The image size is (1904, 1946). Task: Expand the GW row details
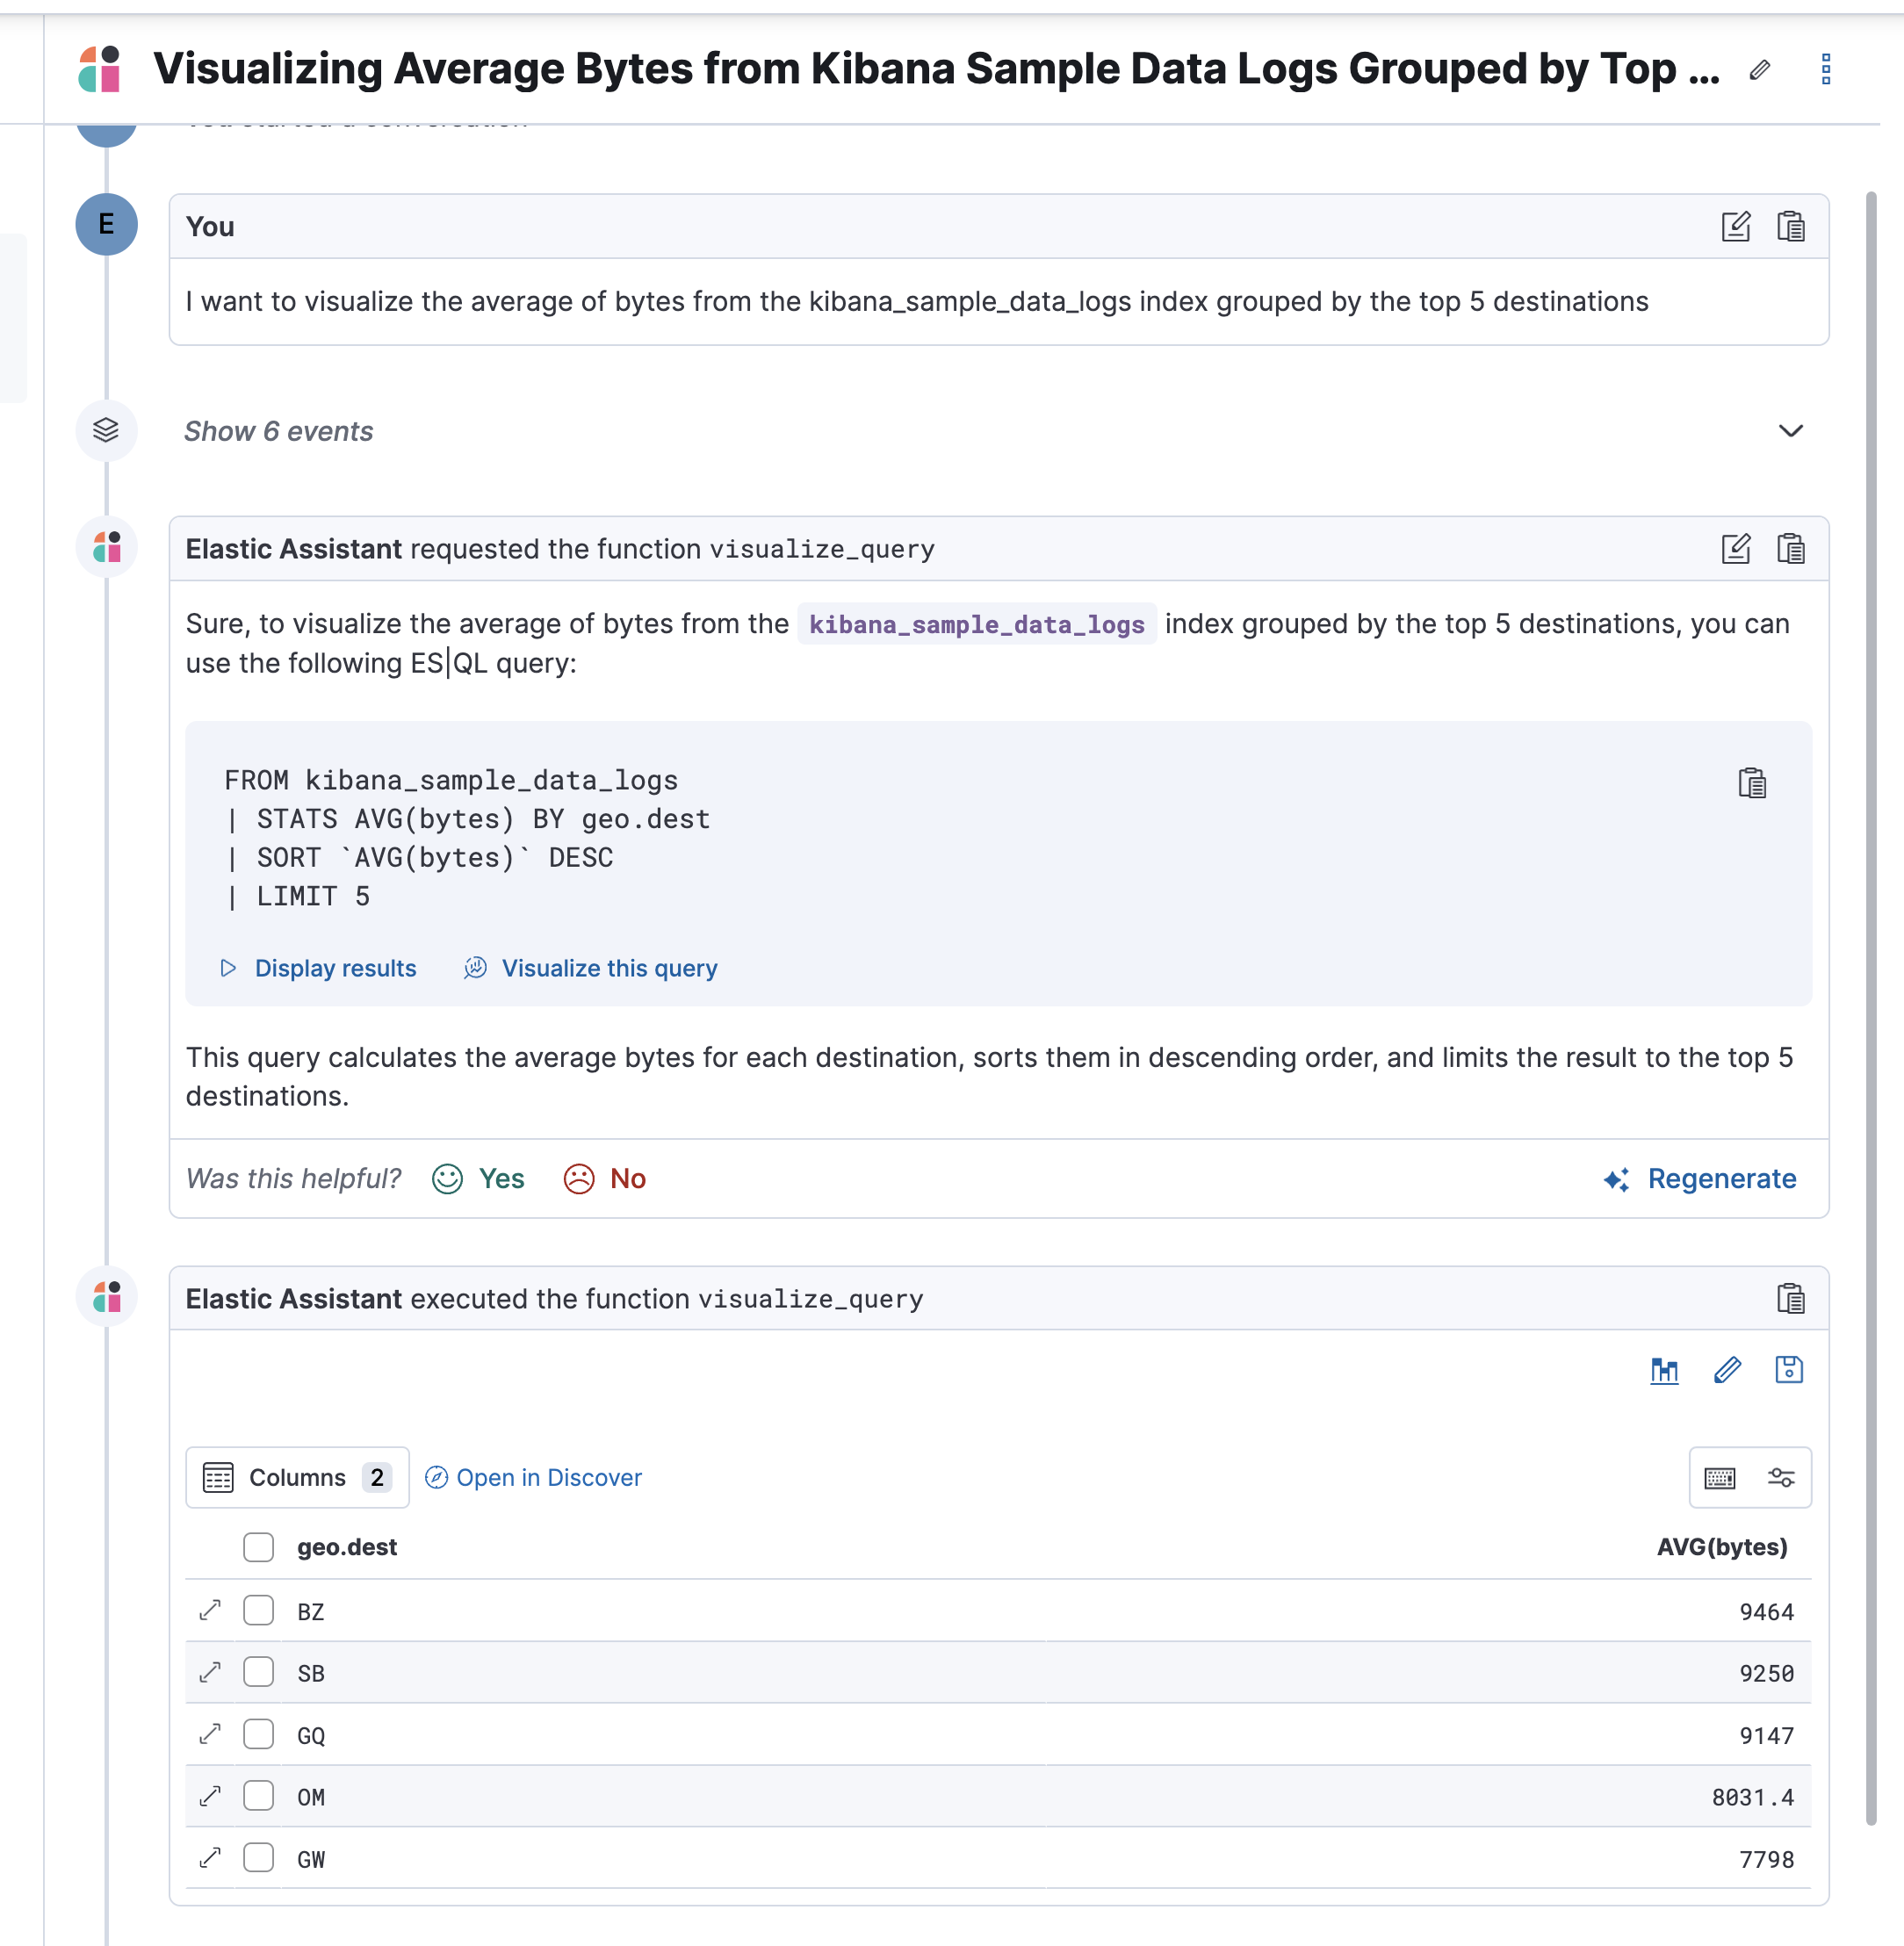[210, 1858]
